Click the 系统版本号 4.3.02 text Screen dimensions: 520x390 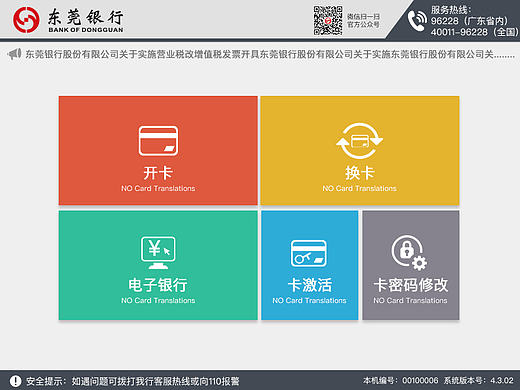click(x=479, y=380)
